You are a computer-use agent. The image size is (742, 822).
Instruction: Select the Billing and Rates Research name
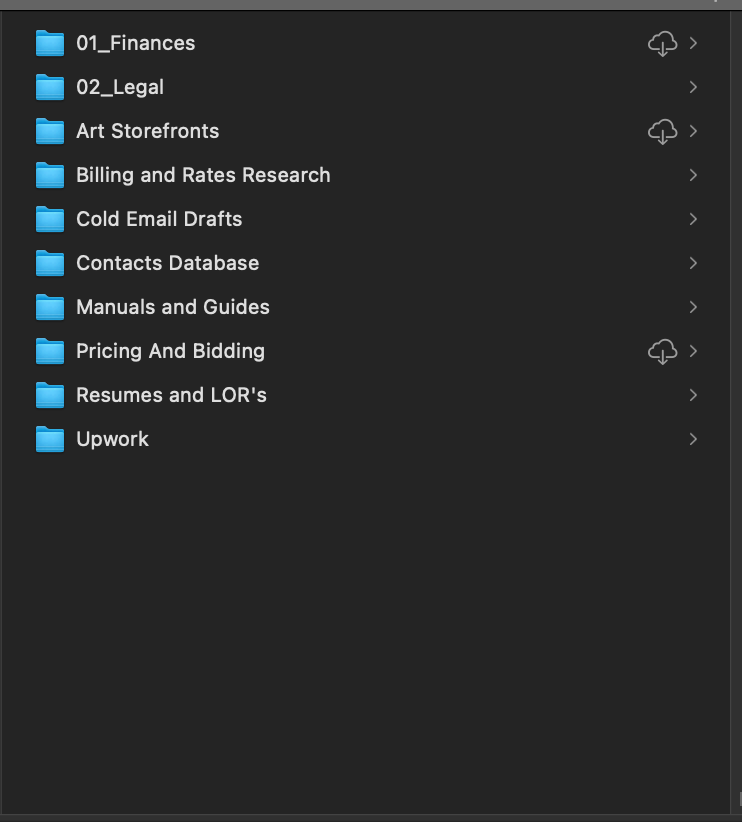click(x=203, y=175)
